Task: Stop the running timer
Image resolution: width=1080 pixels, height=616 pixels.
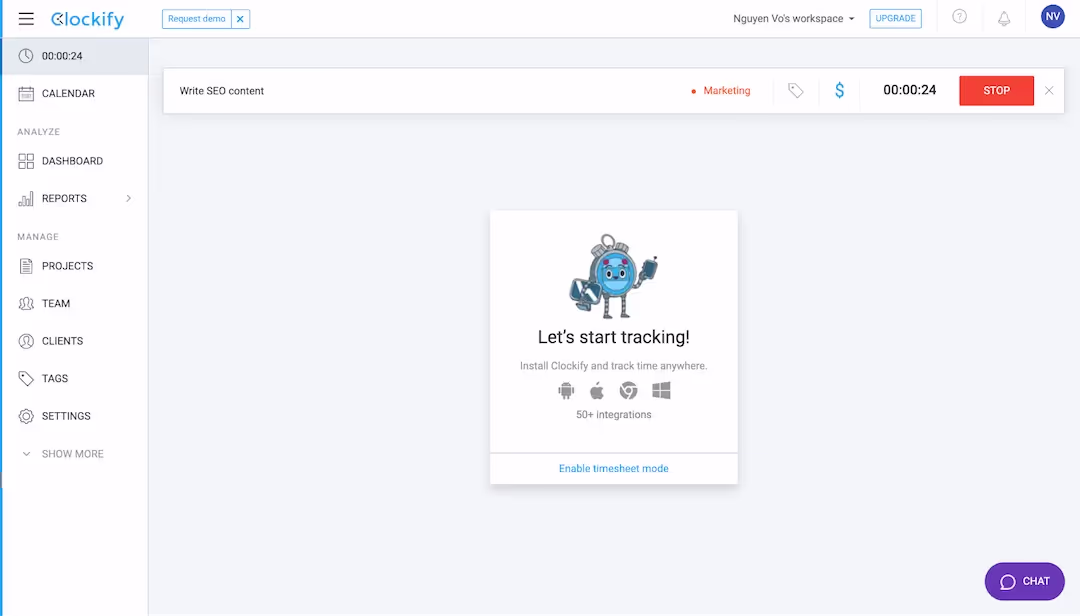Action: click(997, 91)
